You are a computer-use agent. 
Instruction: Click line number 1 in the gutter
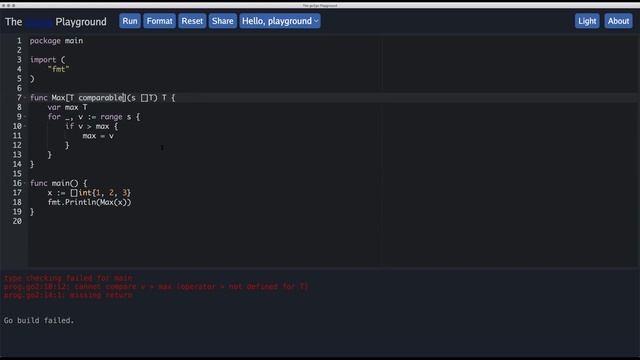[19, 41]
